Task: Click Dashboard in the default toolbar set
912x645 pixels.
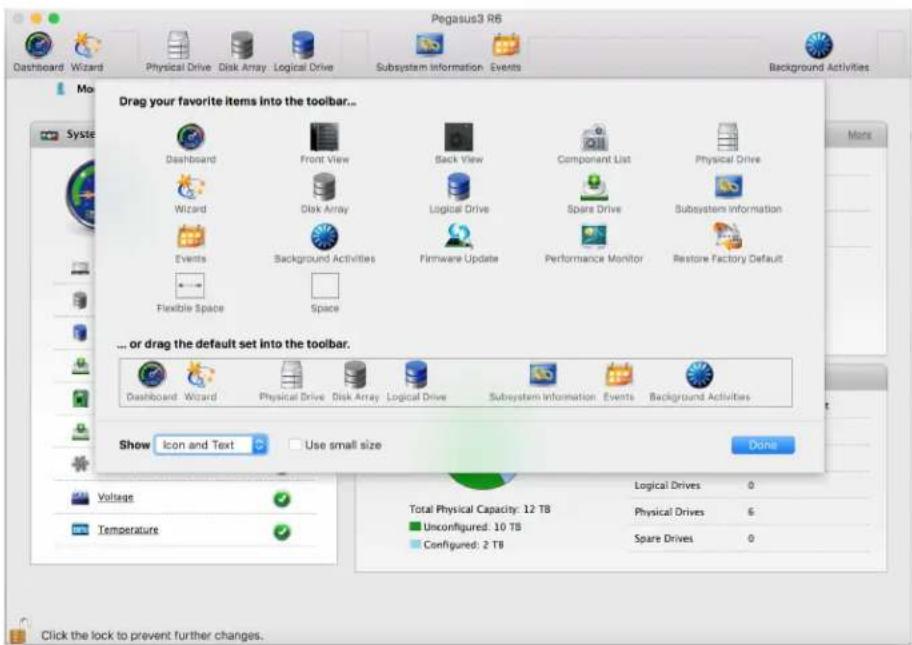Action: point(152,382)
